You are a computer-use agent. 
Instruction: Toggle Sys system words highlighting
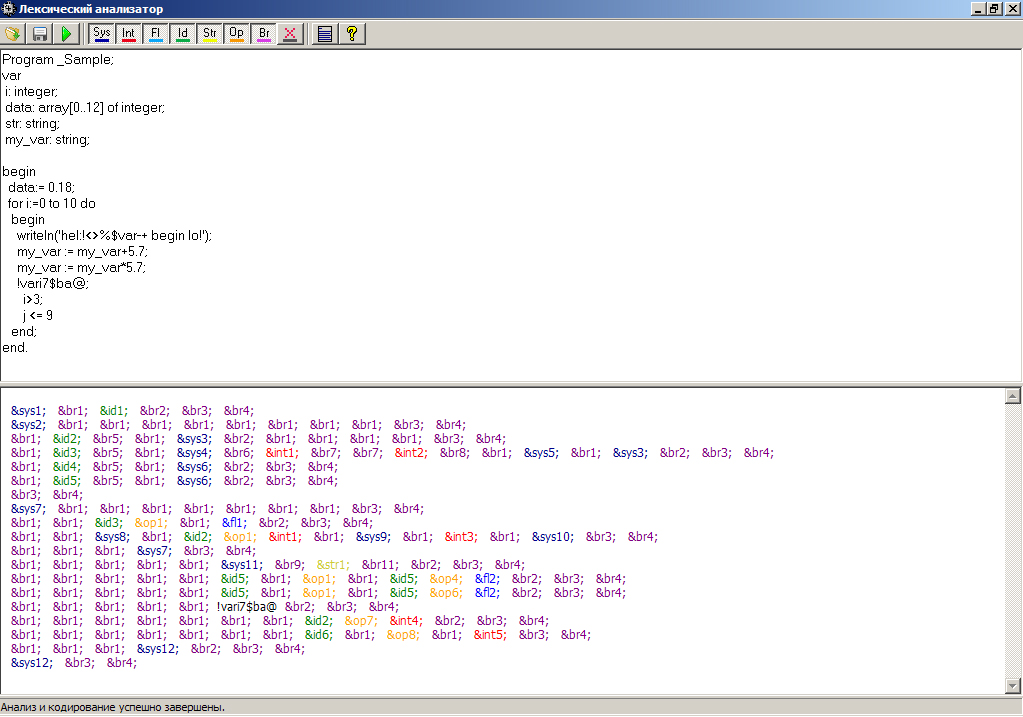(x=101, y=34)
